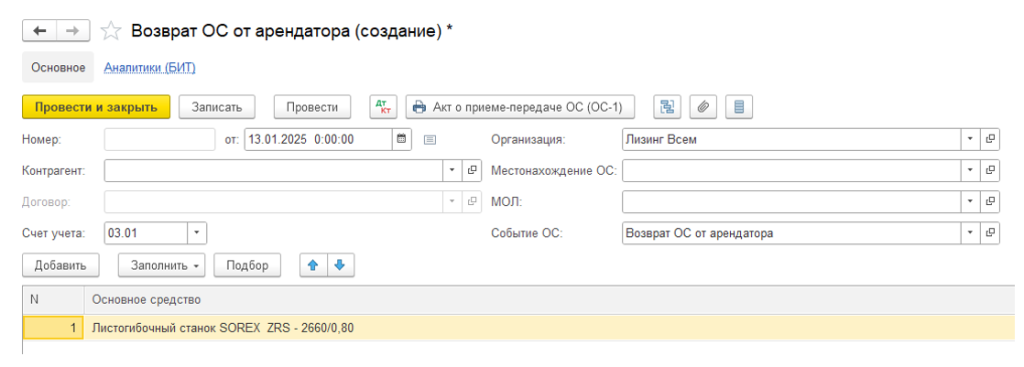
Task: Click the N column header
Action: click(54, 300)
